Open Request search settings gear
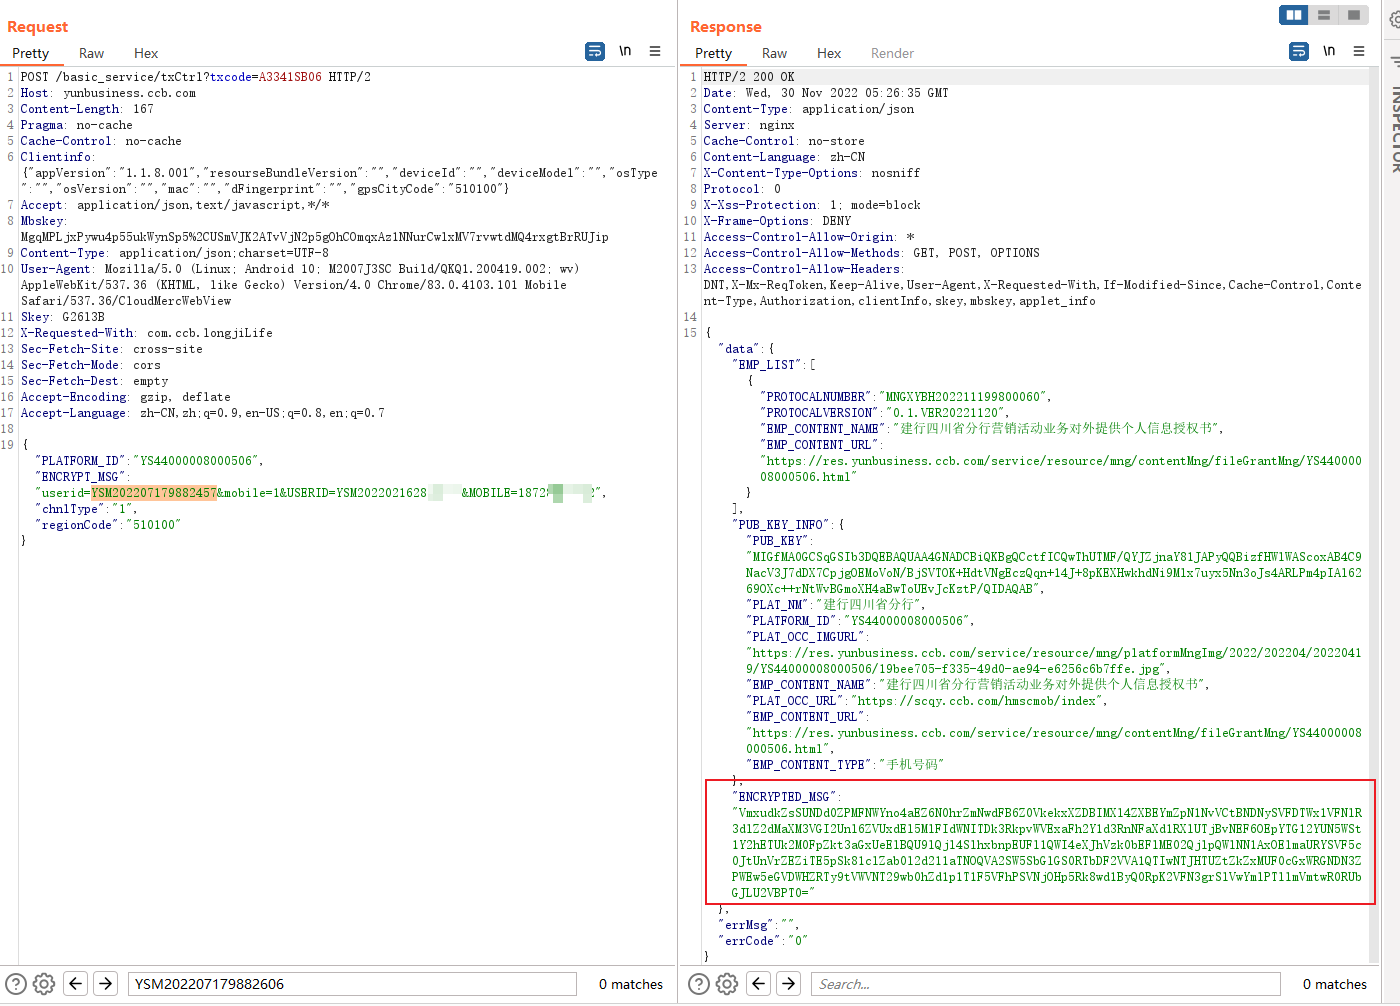Screen dimensions: 1400x1006 pos(44,984)
